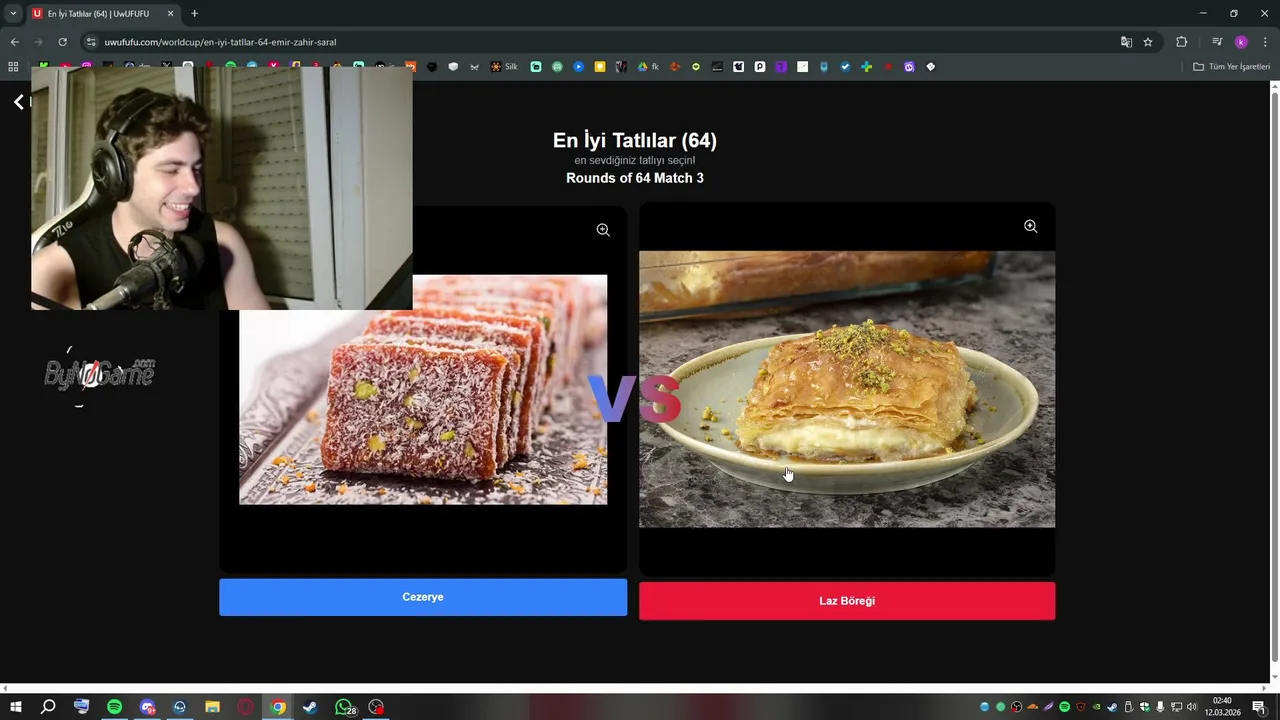Click the tray microphone icon

(x=1160, y=707)
